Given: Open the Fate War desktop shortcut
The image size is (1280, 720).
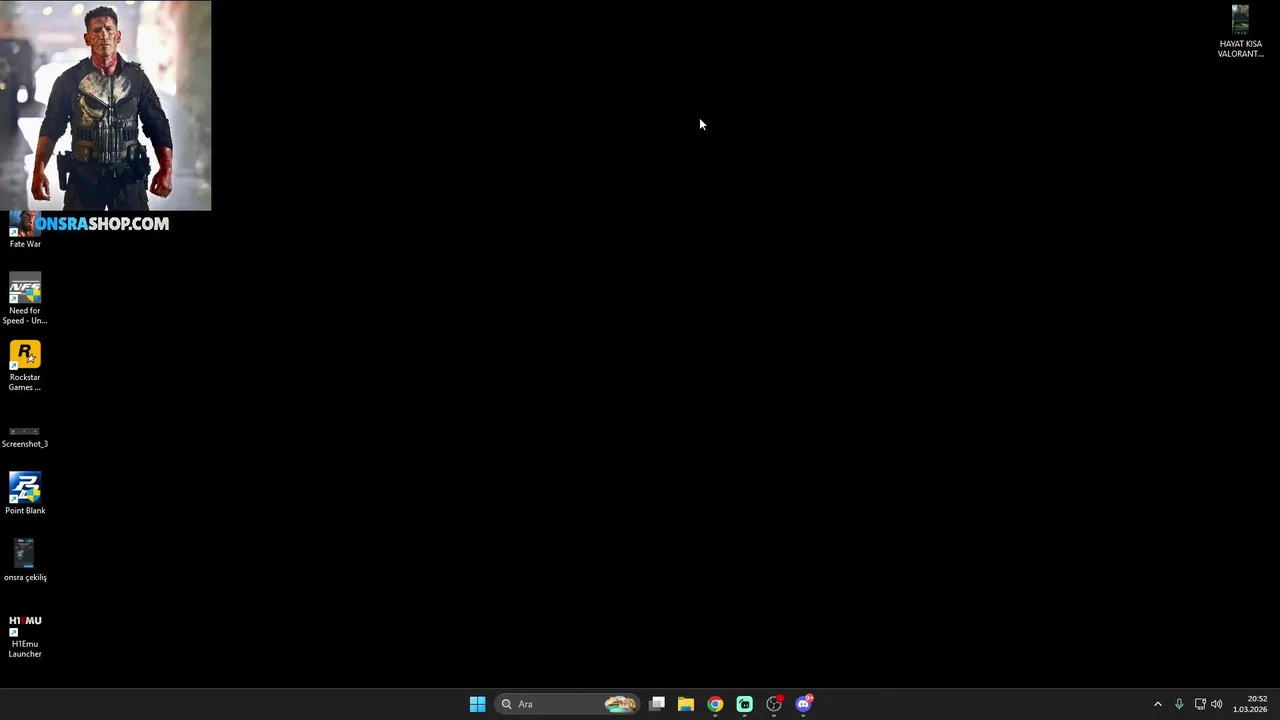Looking at the screenshot, I should [x=25, y=231].
